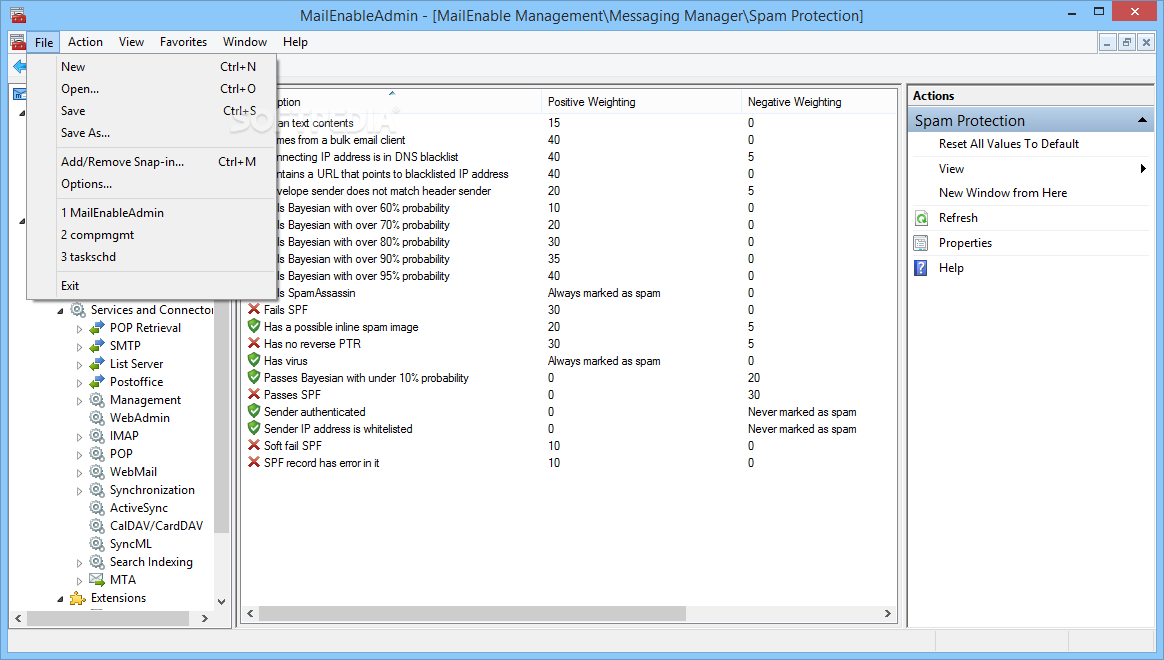Expand the SMTP tree node
Viewport: 1164px width, 660px height.
click(x=79, y=347)
